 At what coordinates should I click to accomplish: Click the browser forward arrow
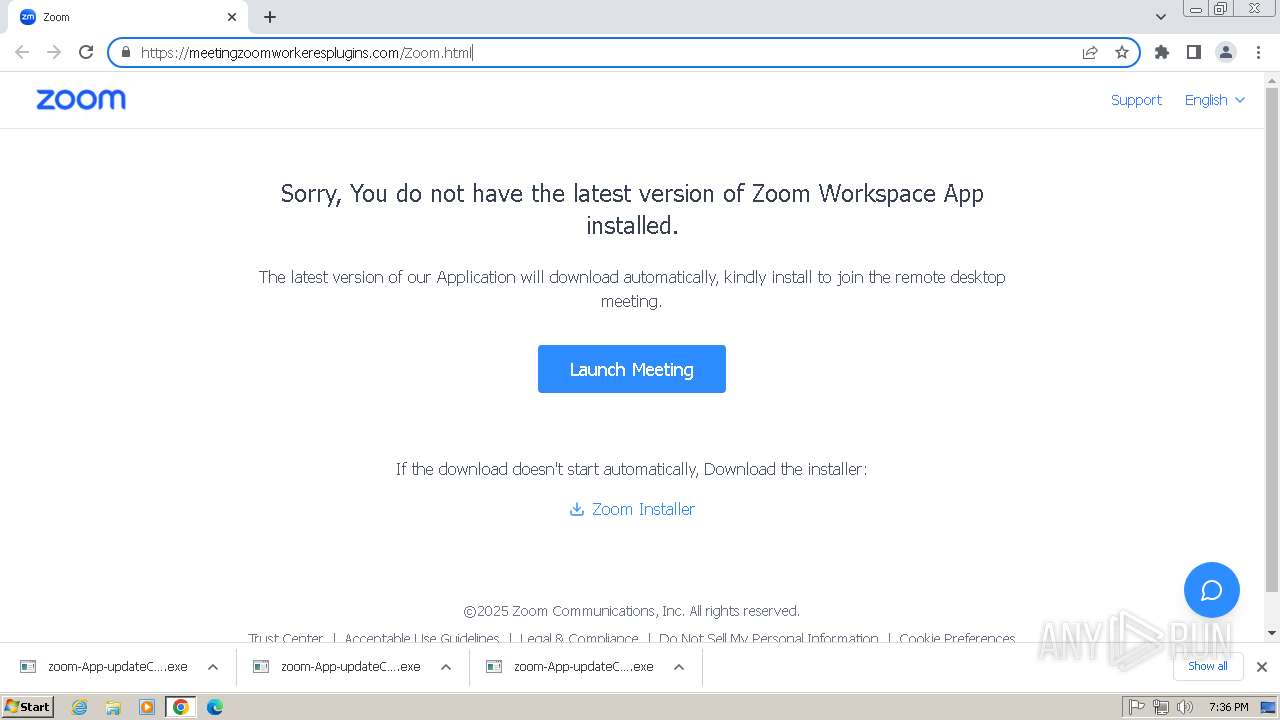[x=54, y=52]
